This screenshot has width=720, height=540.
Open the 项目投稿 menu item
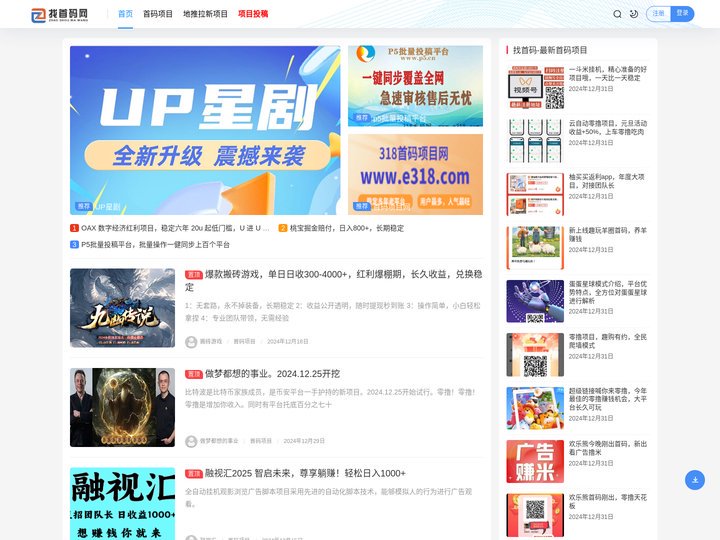(x=253, y=14)
